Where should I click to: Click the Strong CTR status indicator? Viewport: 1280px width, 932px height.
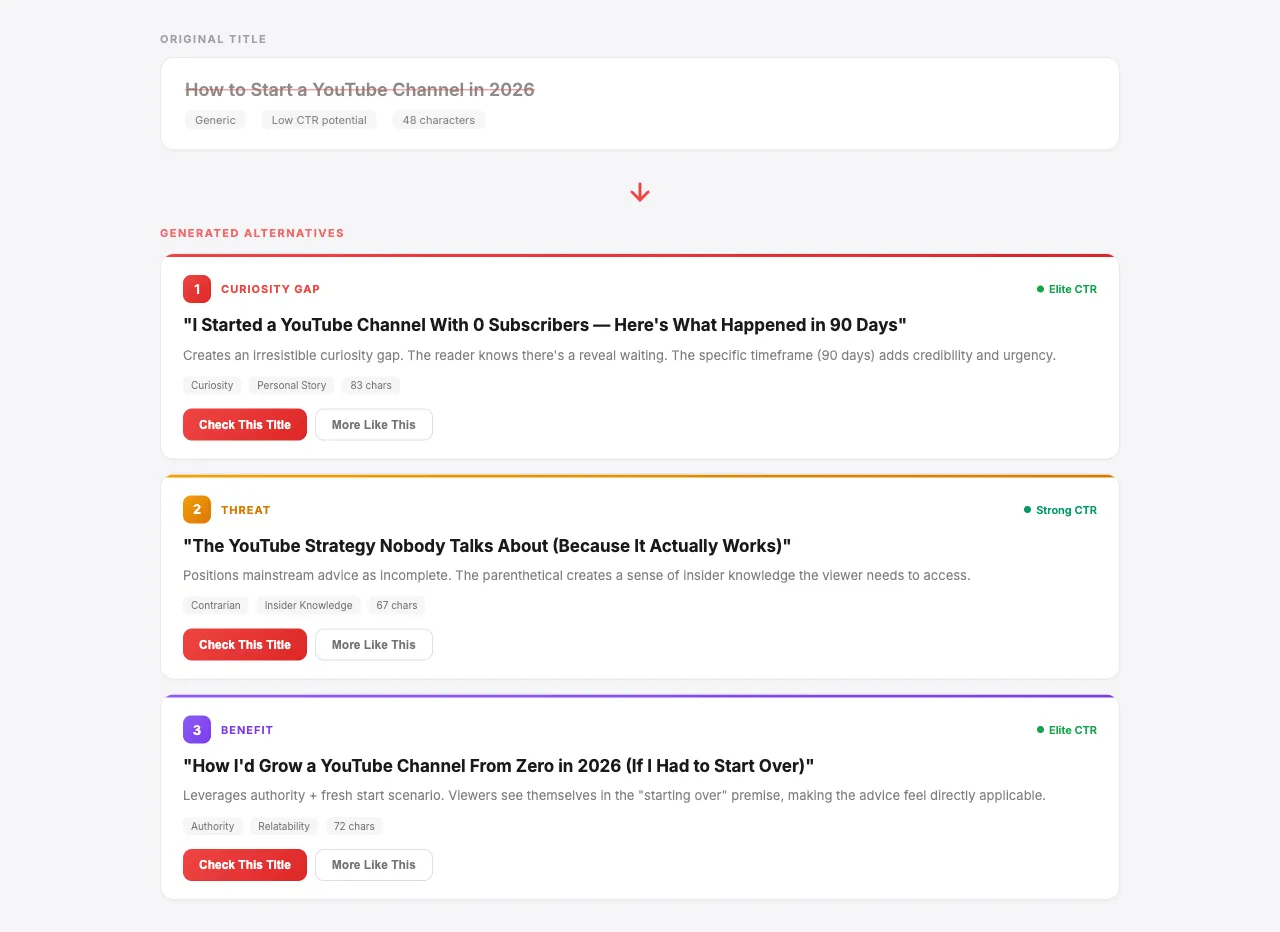point(1060,510)
